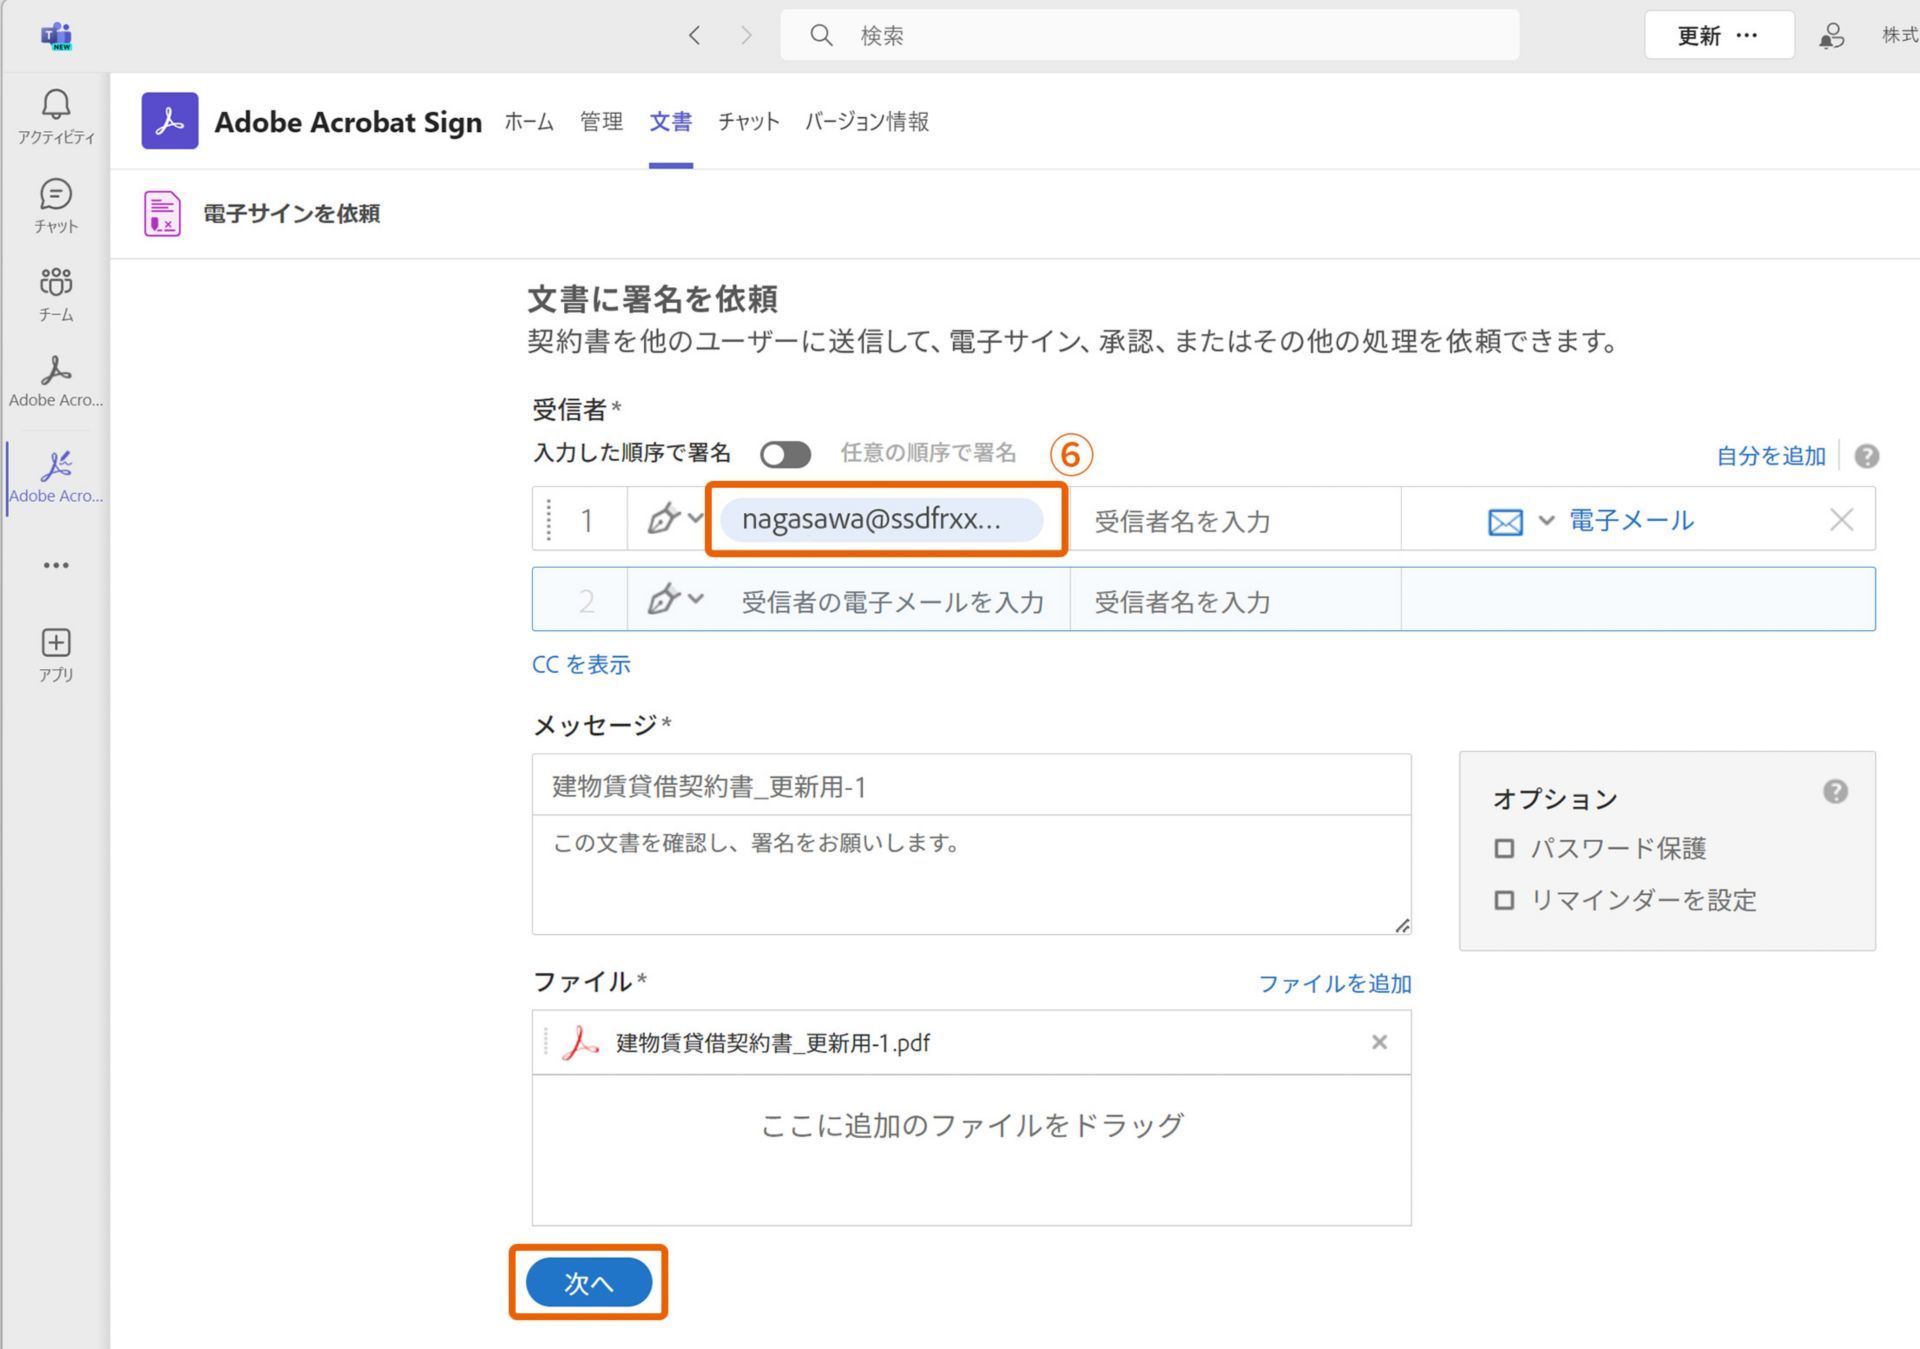Open more apps ellipsis in sidebar
Viewport: 1920px width, 1349px height.
pos(56,565)
